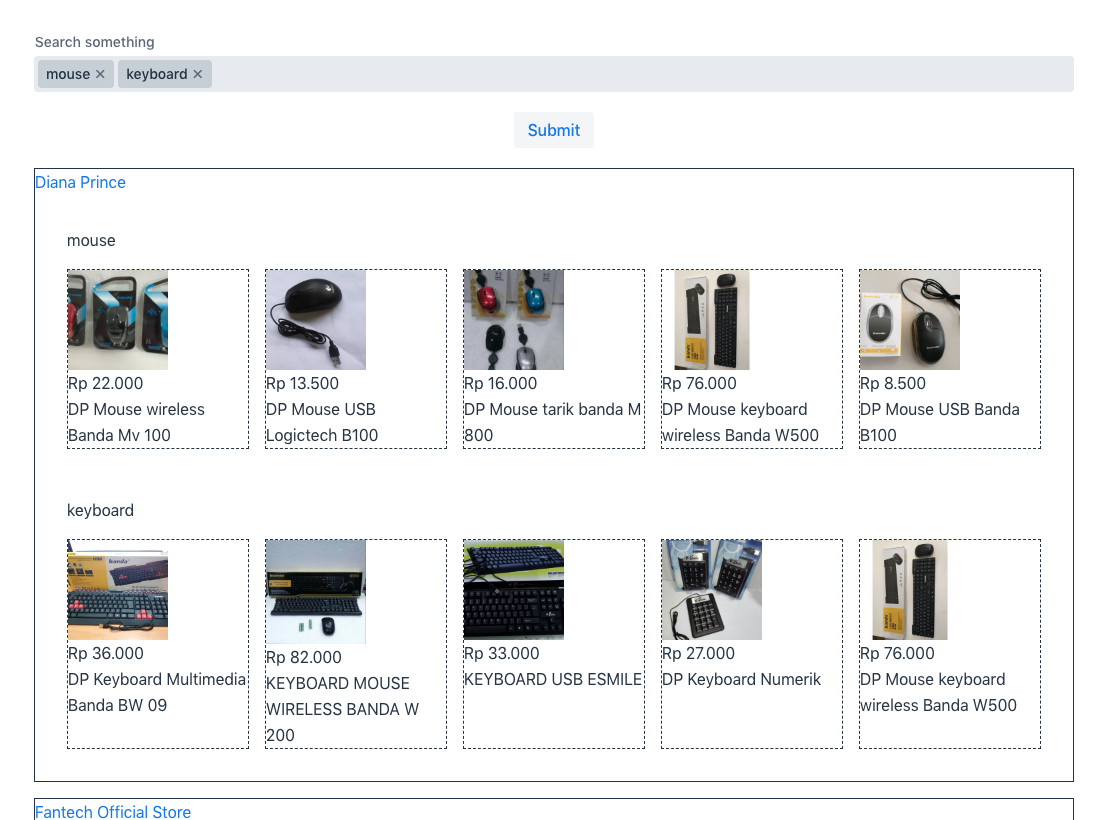
Task: Click the Rp 8.500 price
Action: pyautogui.click(x=892, y=384)
